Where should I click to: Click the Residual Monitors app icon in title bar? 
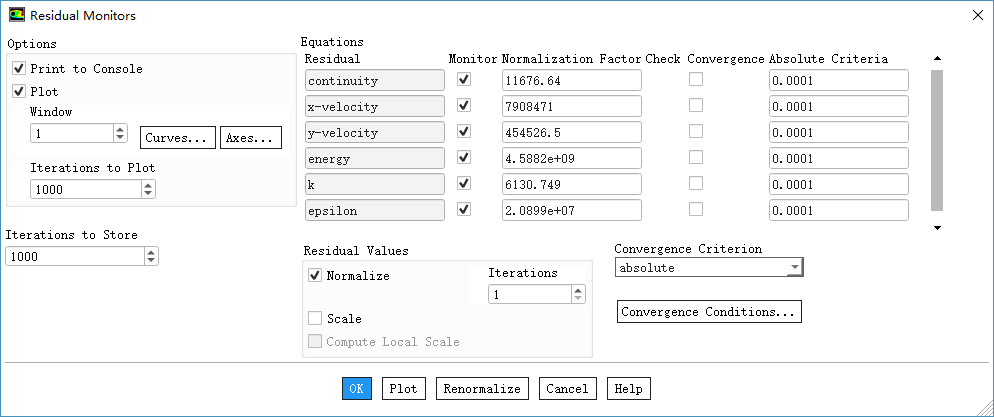click(15, 15)
